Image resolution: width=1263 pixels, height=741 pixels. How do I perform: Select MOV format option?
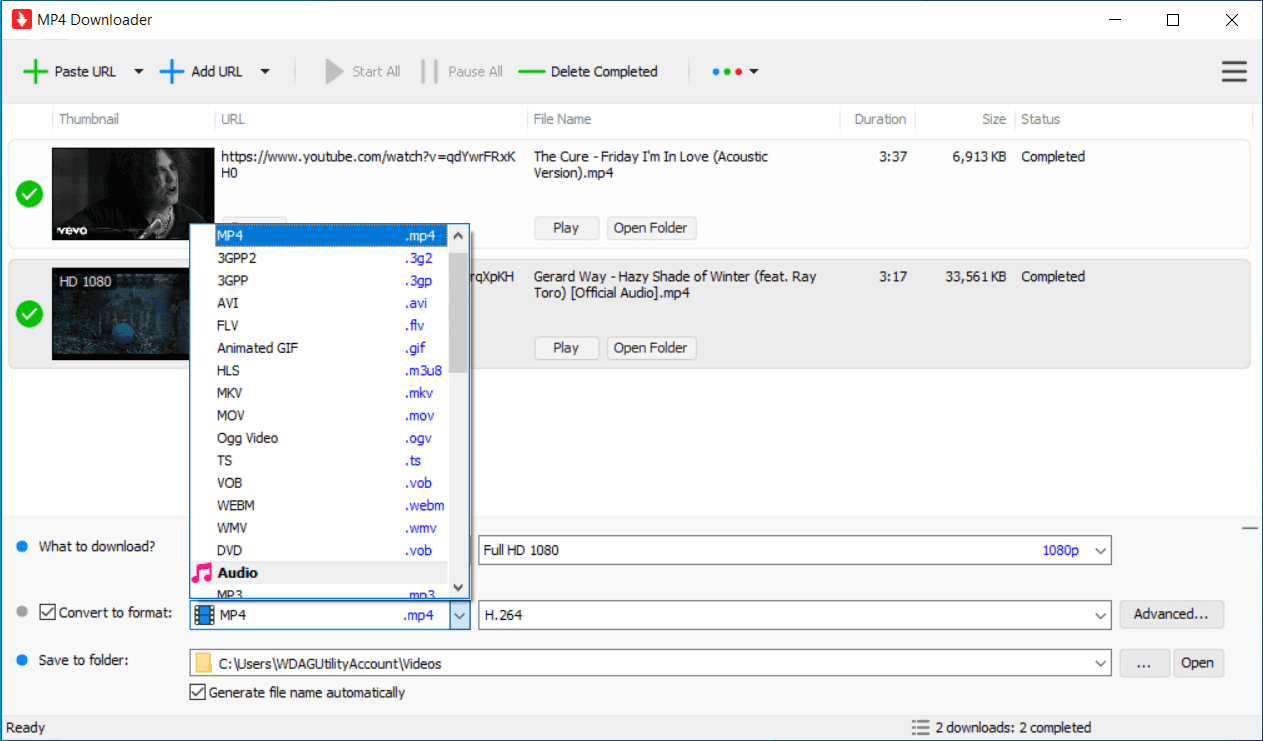pyautogui.click(x=320, y=415)
